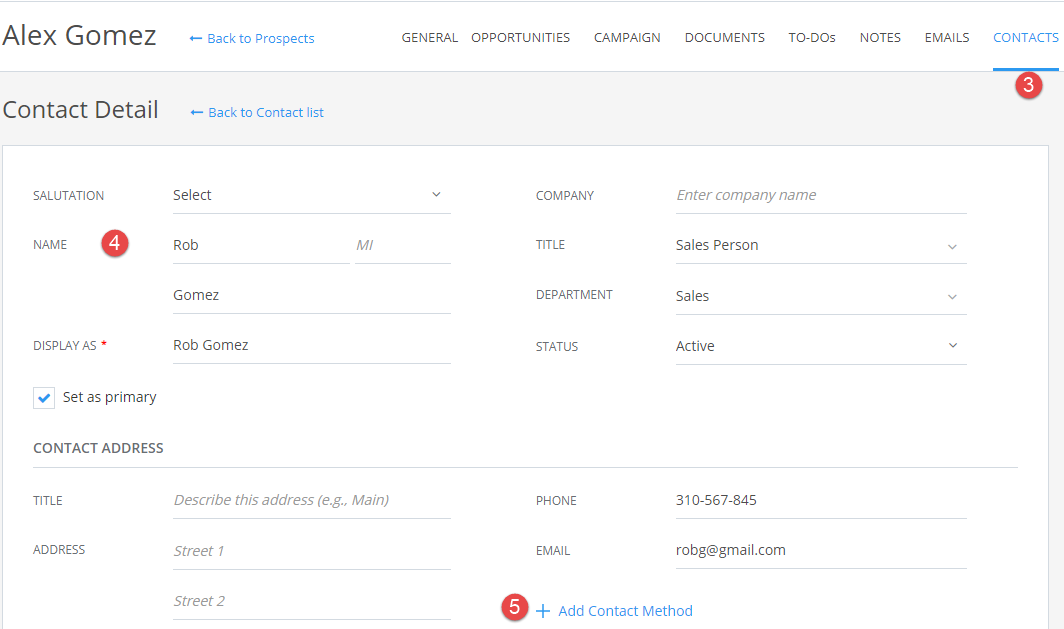The width and height of the screenshot is (1064, 629).
Task: Go to the CAMPAIGN tab
Action: (627, 38)
